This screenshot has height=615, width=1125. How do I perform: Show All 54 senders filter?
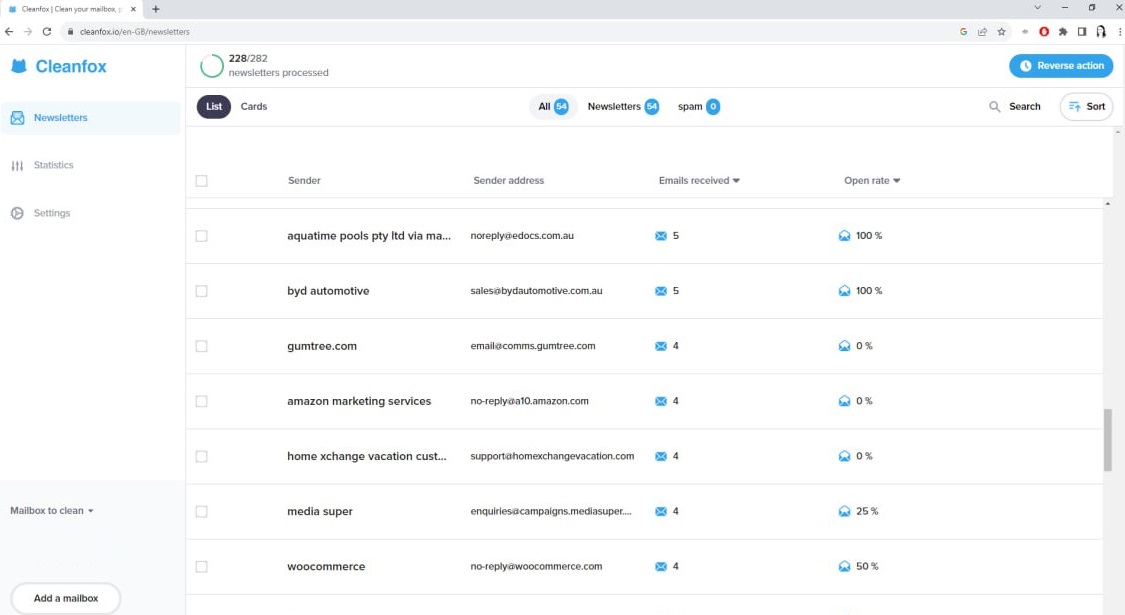point(553,107)
